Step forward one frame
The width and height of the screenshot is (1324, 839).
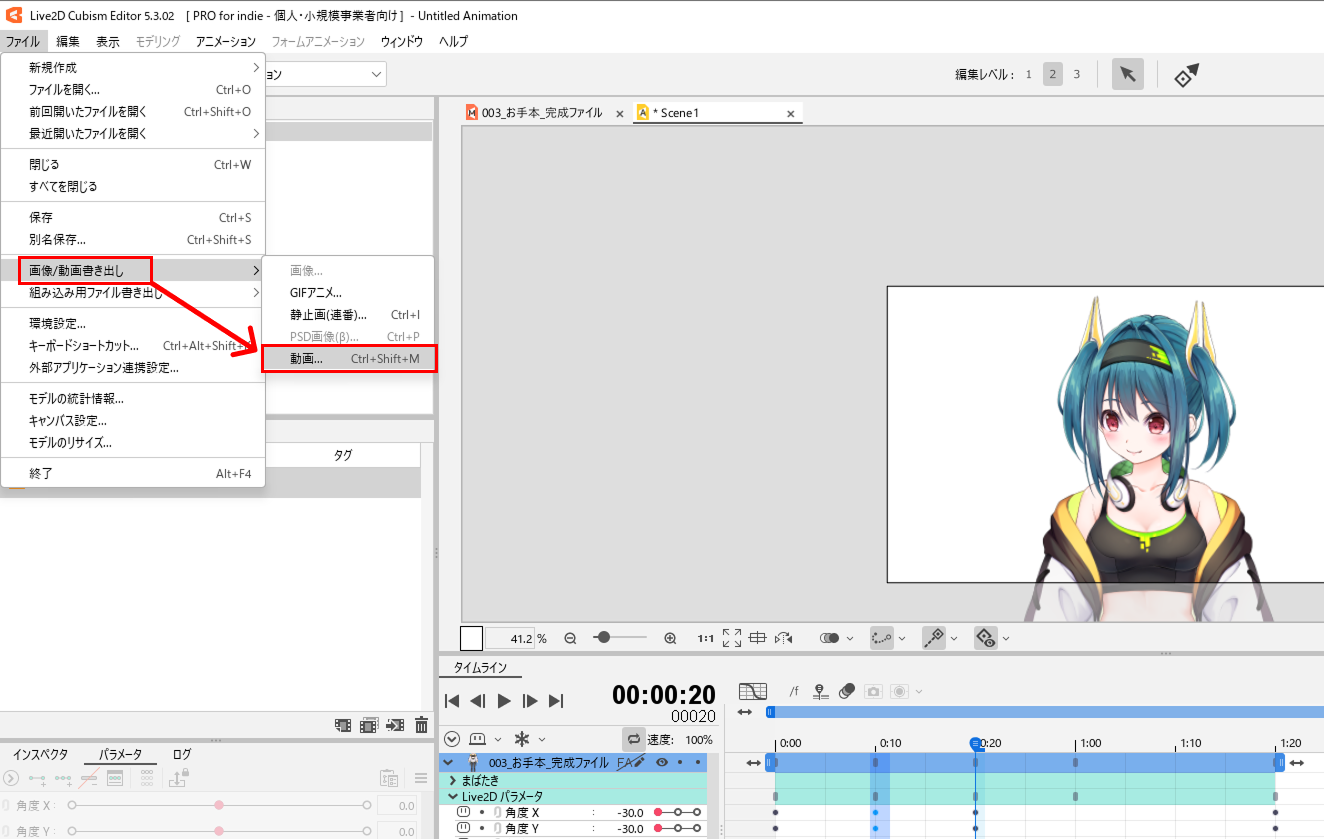(x=530, y=701)
